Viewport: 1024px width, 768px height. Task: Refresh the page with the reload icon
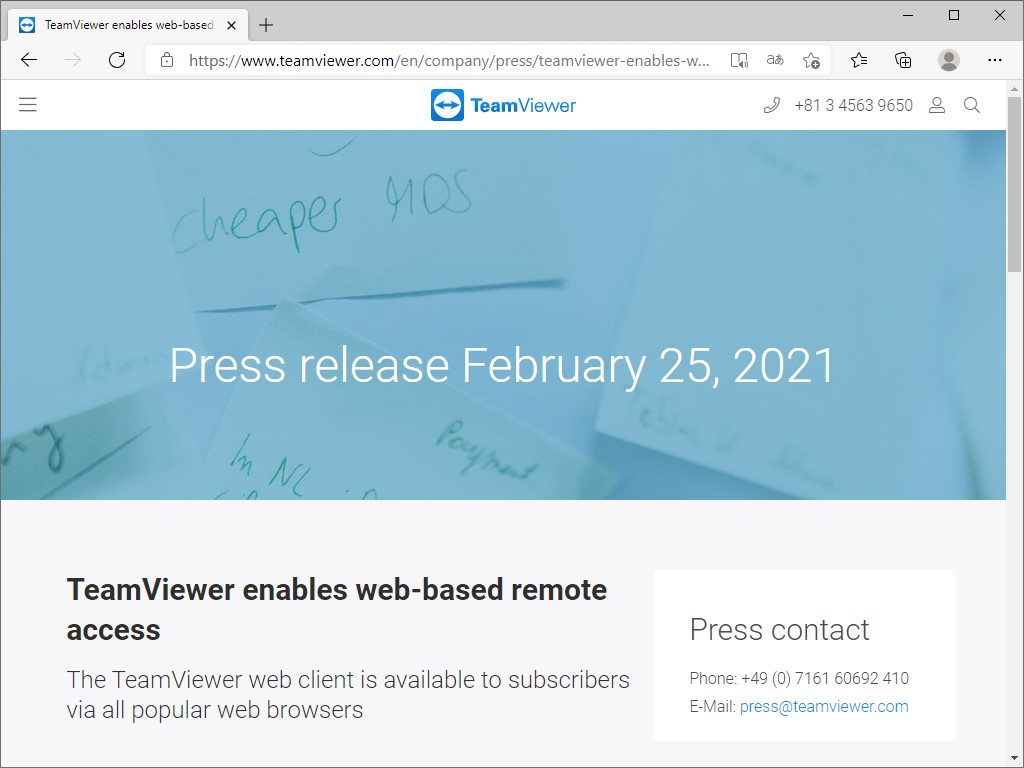tap(116, 60)
